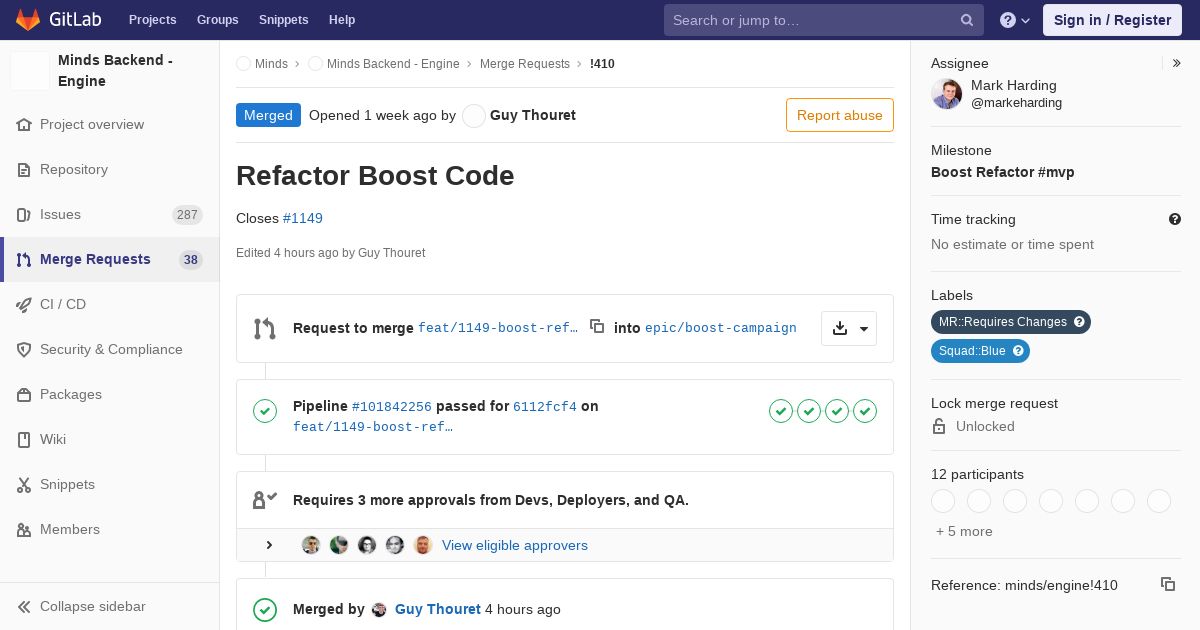Click the GitLab fox logo
Screen dimensions: 1200x630
click(x=27, y=19)
